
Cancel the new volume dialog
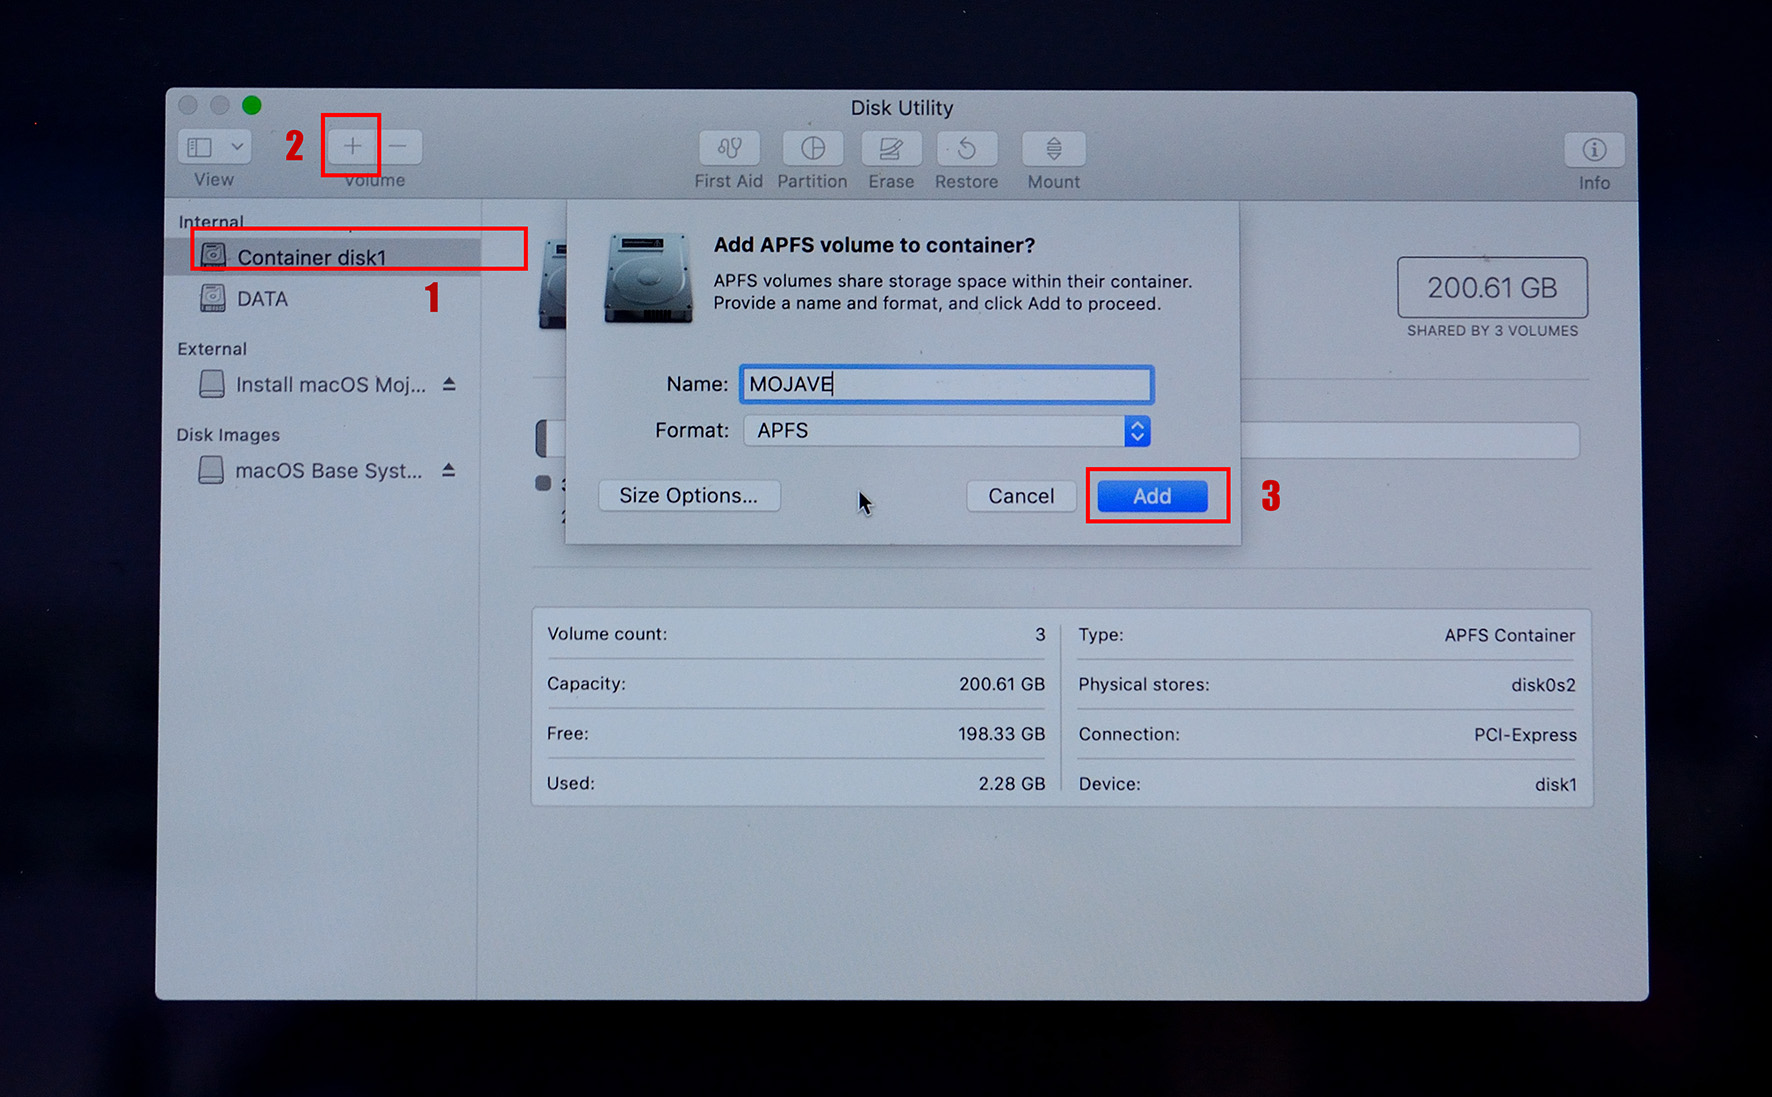point(1020,495)
